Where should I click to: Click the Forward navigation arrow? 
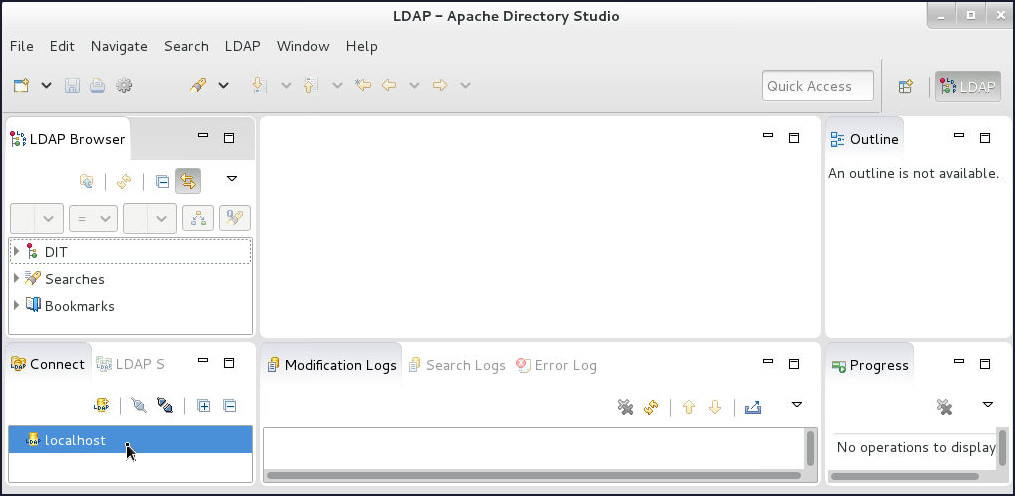[440, 85]
